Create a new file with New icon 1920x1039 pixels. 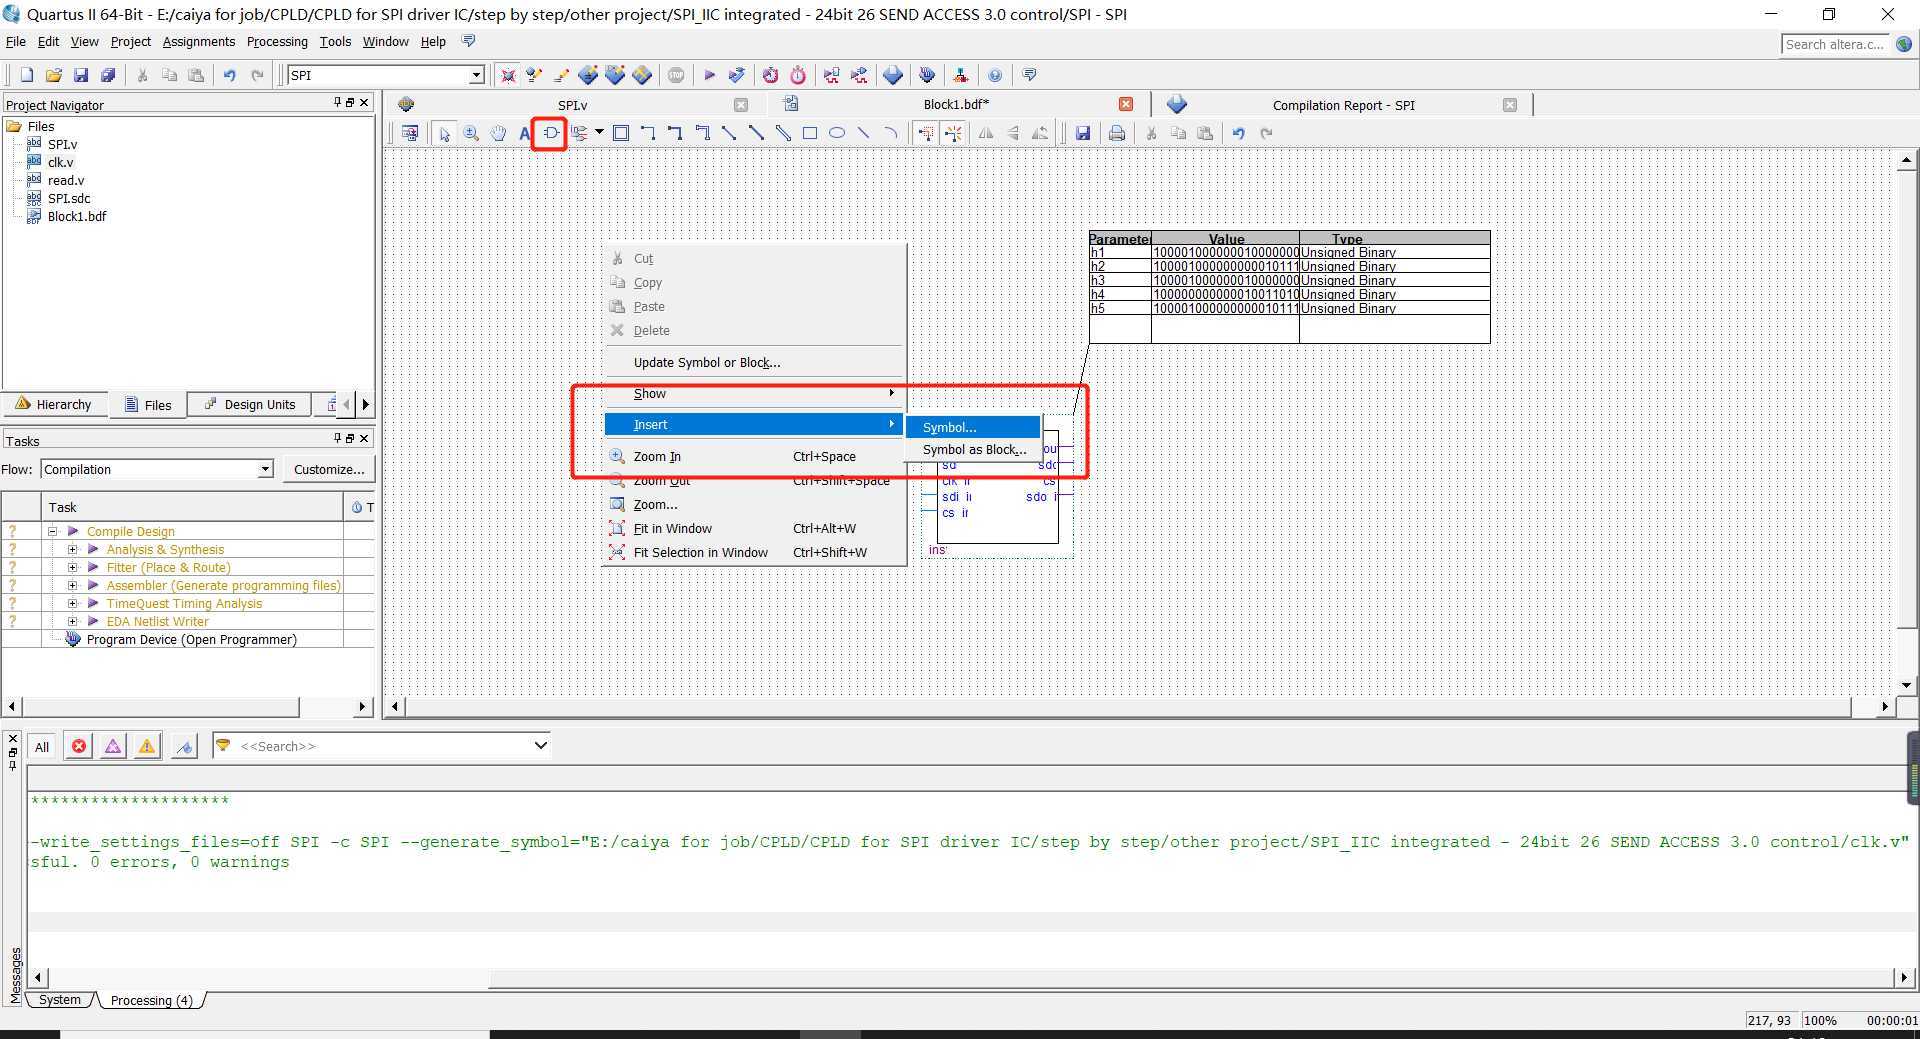point(27,75)
